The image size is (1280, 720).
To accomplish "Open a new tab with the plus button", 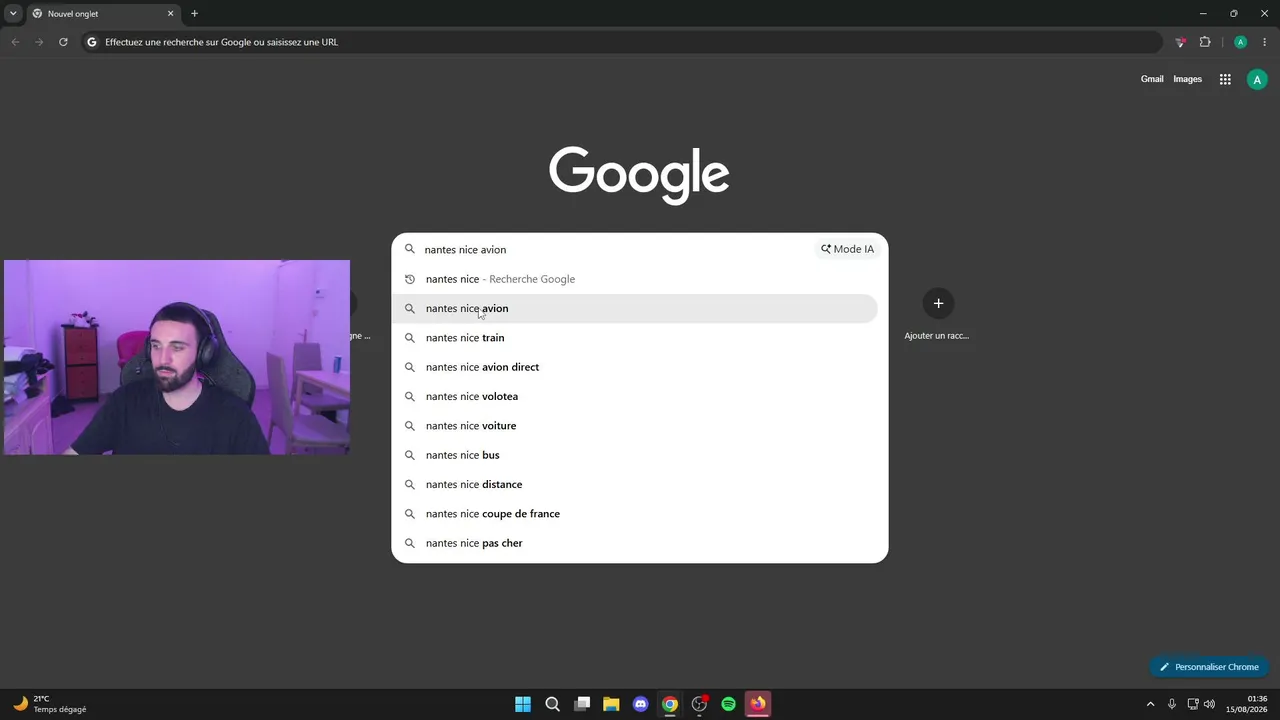I will (194, 14).
